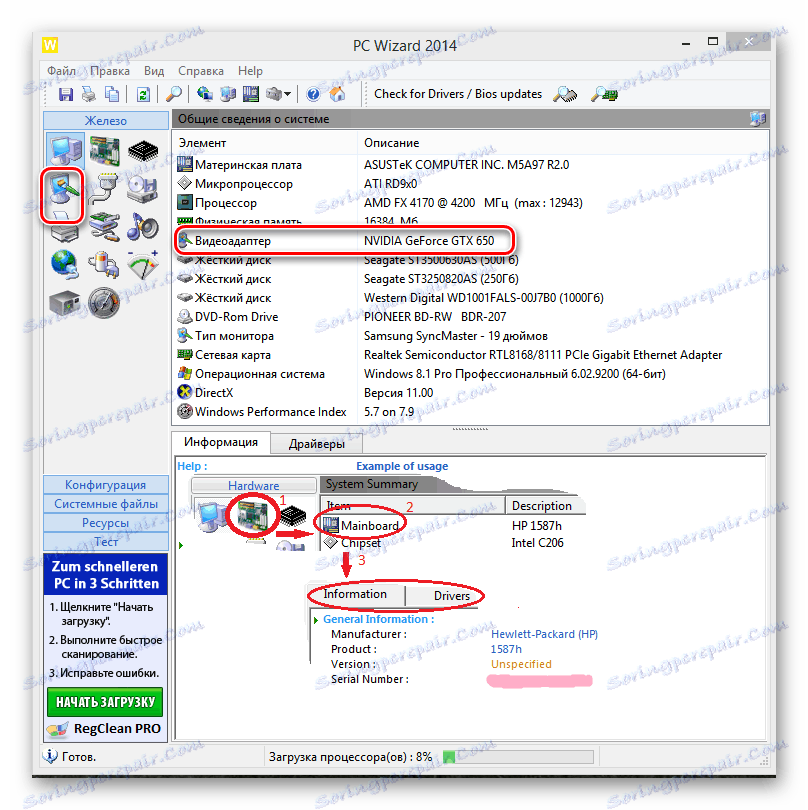Select the System Summary computer icon
This screenshot has height=810, width=808.
pos(65,150)
